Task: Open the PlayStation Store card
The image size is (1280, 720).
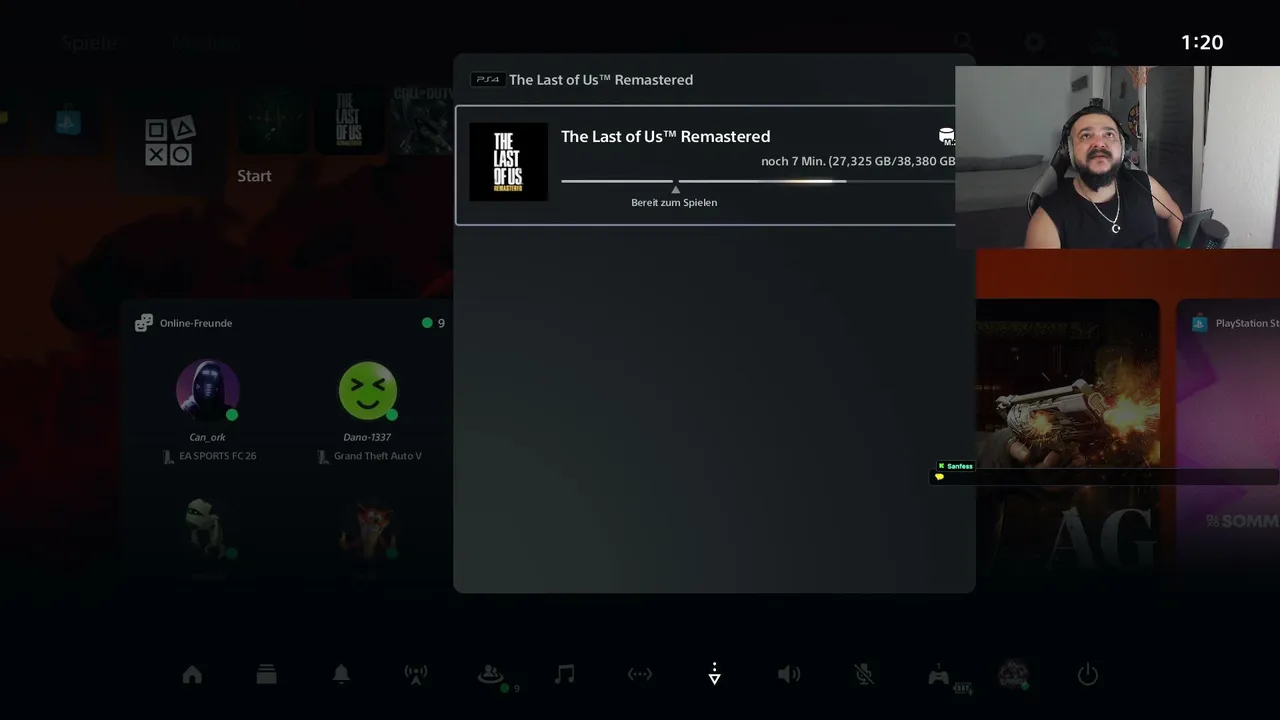Action: coord(1228,434)
